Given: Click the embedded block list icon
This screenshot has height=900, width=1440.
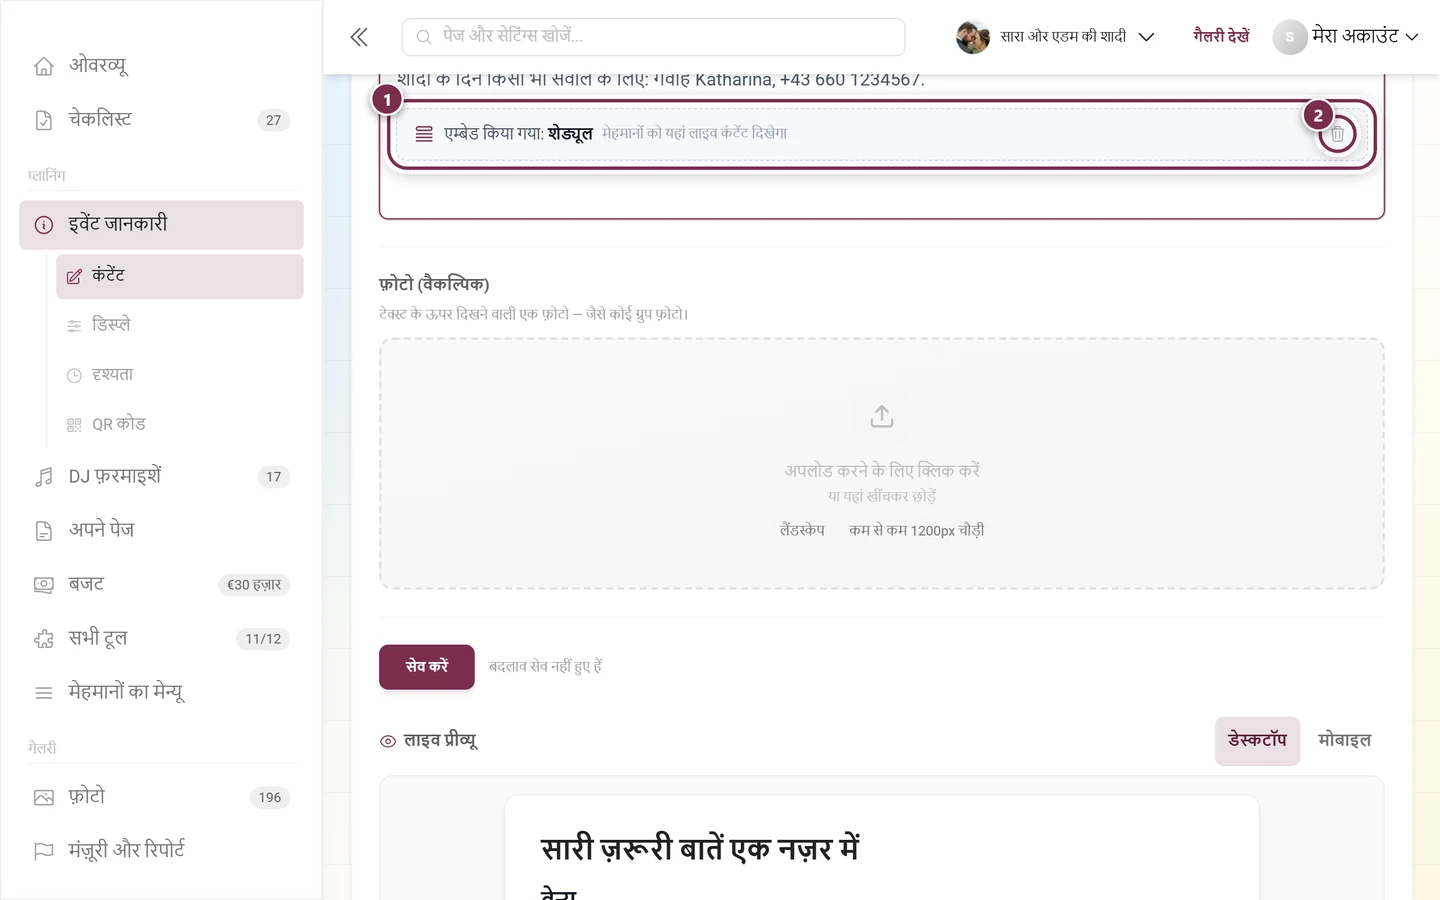Looking at the screenshot, I should pos(424,134).
